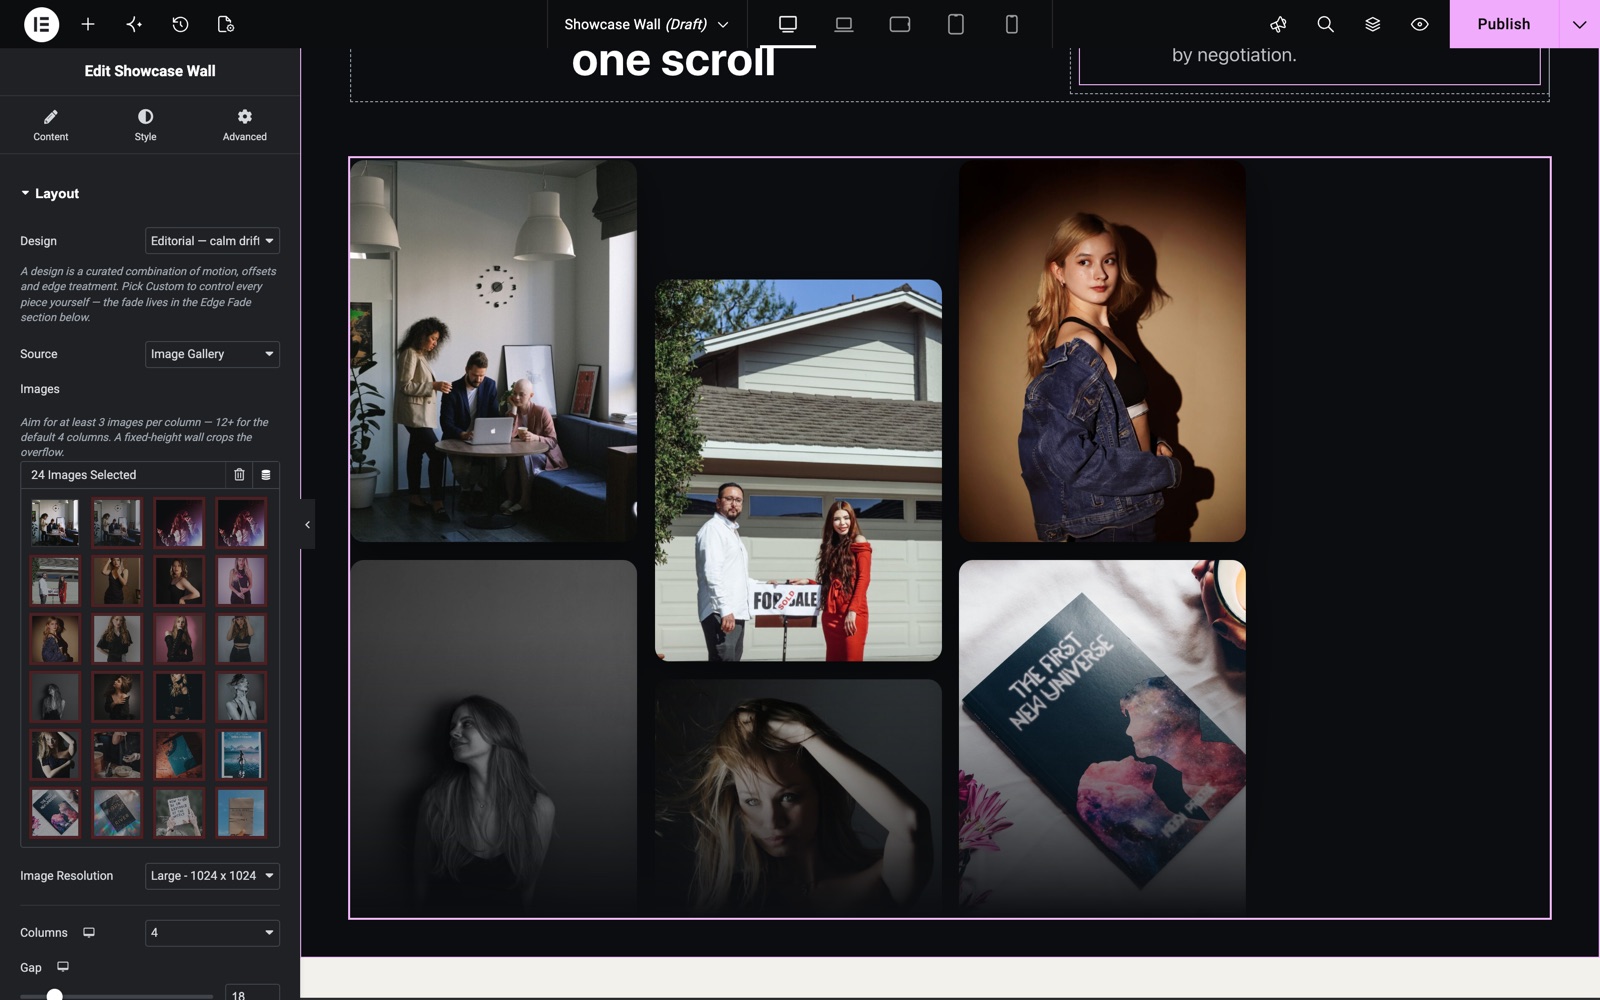Screen dimensions: 1600x1000
Task: Switch to mobile portrait device view
Action: point(1012,24)
